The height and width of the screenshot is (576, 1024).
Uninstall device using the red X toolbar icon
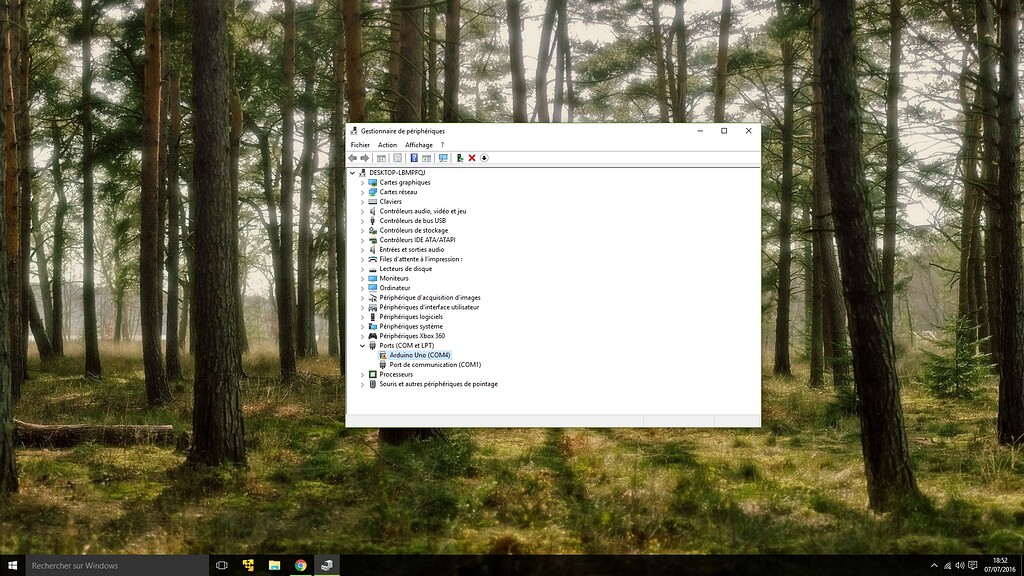click(x=473, y=158)
